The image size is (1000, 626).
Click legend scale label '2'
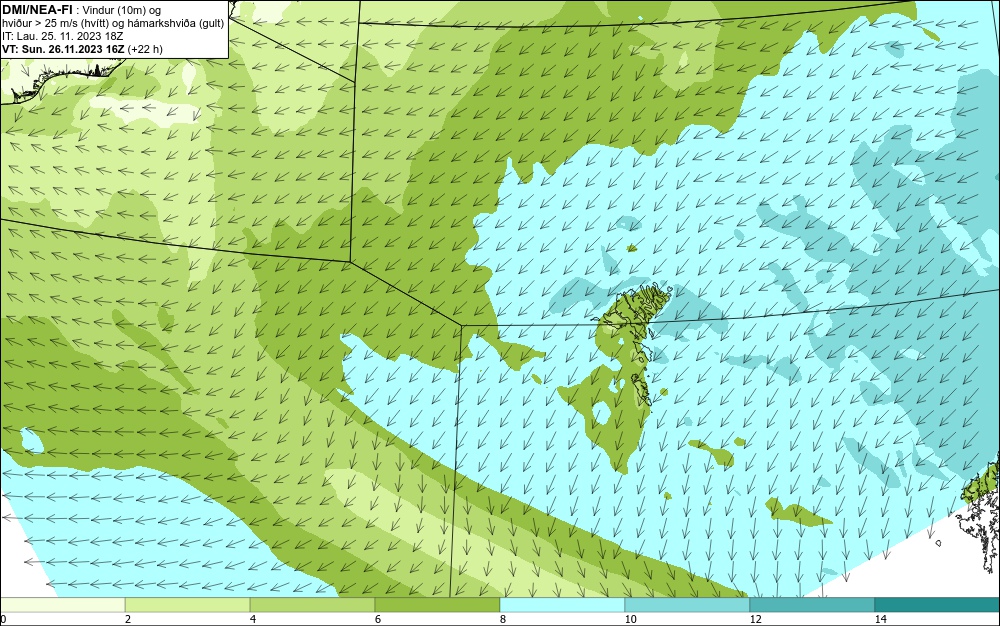(x=128, y=619)
